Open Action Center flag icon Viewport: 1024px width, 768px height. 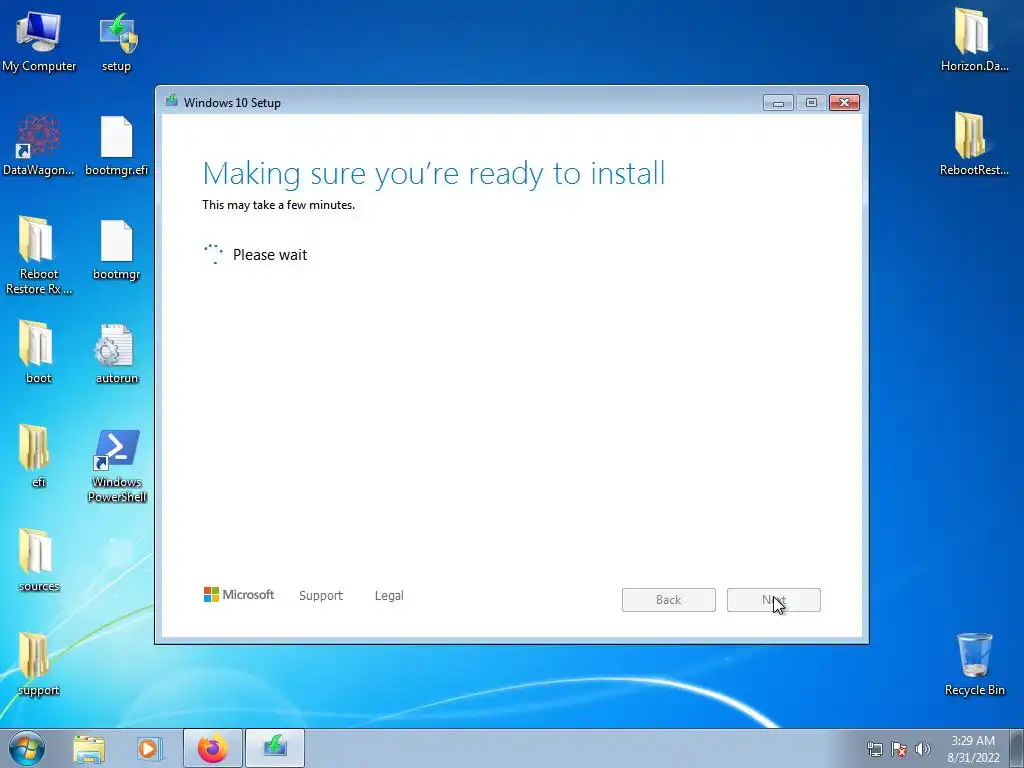coord(899,749)
